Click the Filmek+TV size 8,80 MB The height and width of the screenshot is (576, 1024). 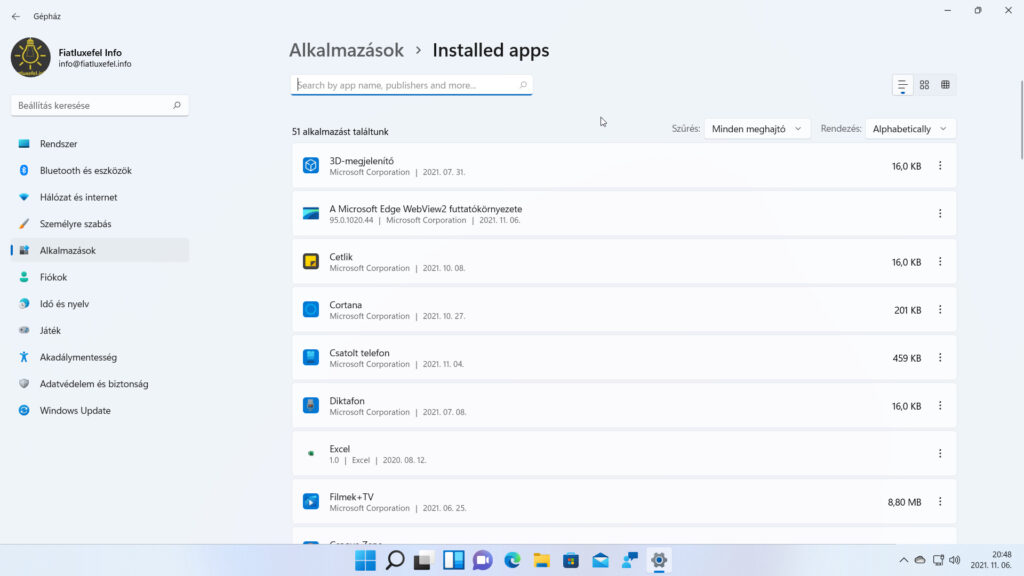tap(904, 502)
